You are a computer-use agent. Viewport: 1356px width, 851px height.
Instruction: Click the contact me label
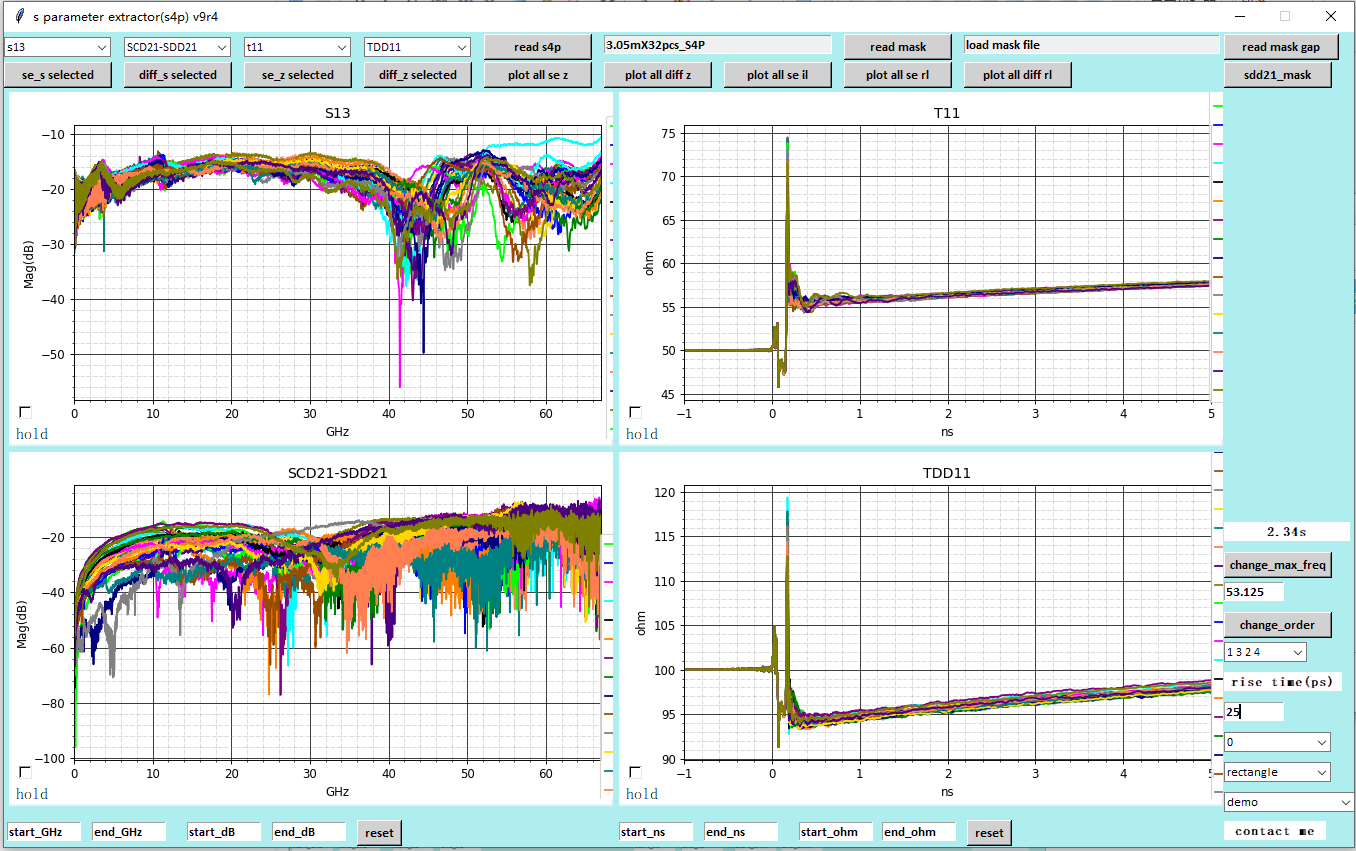click(x=1275, y=831)
